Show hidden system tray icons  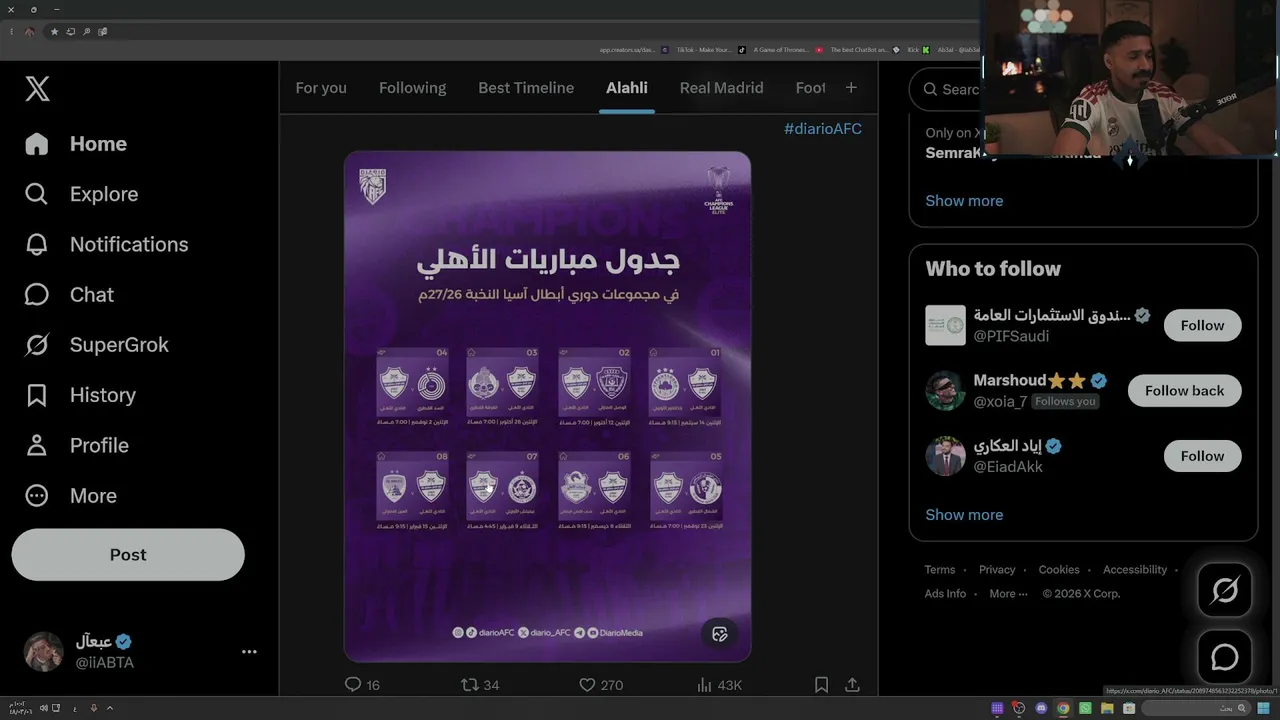click(x=110, y=709)
